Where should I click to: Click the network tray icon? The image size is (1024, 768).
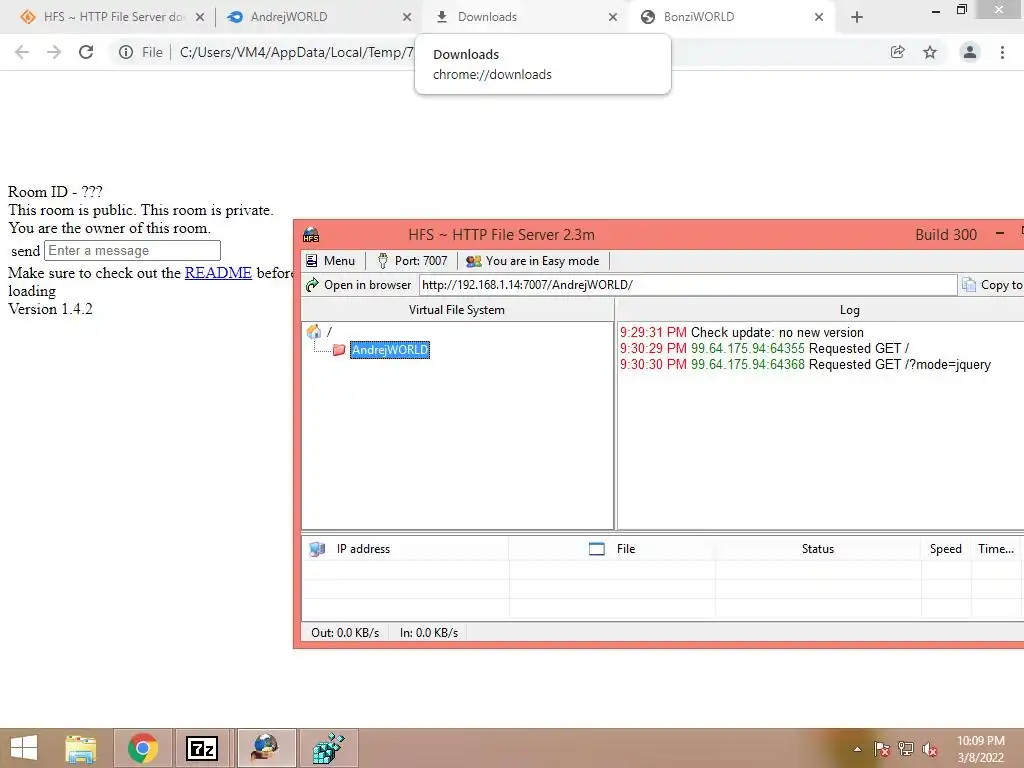tap(906, 749)
